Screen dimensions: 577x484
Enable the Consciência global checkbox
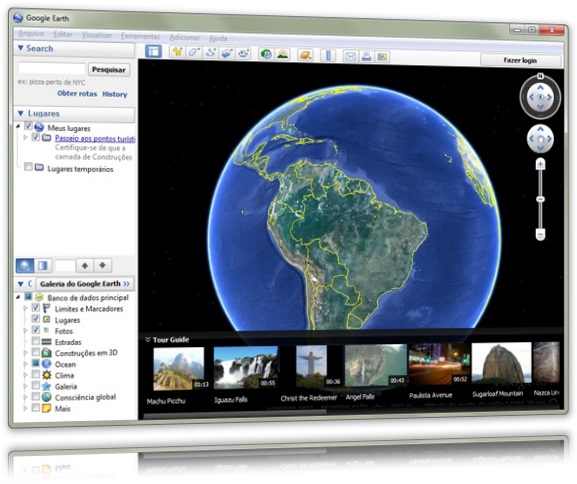(36, 396)
